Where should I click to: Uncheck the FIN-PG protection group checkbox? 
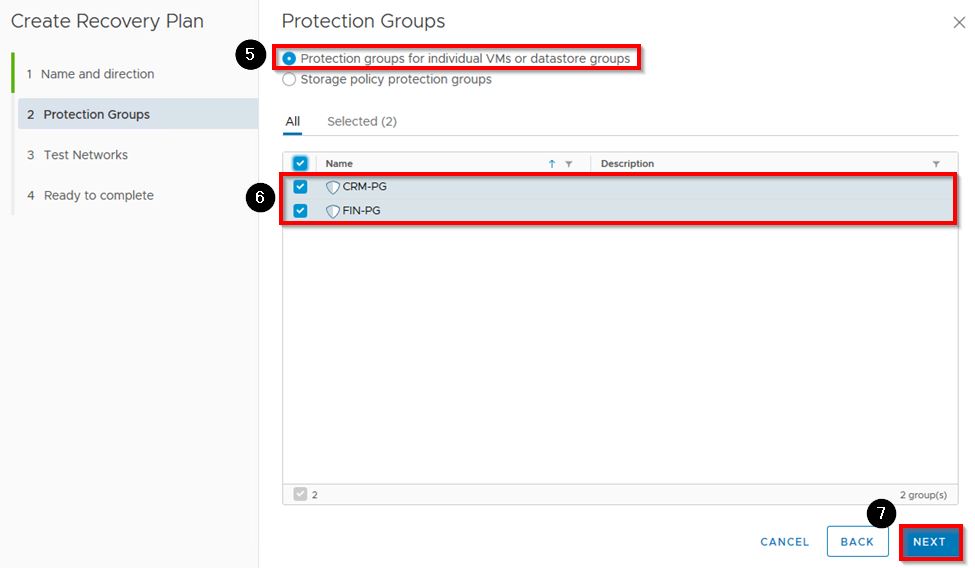300,211
